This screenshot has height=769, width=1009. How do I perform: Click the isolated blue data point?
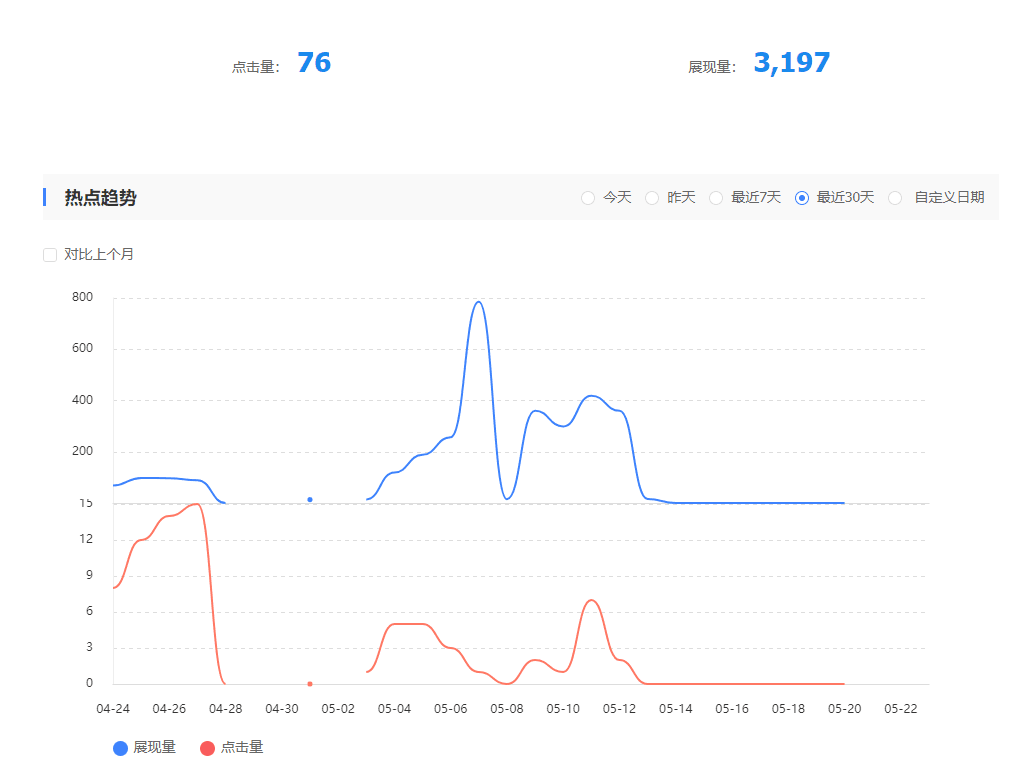(x=310, y=499)
